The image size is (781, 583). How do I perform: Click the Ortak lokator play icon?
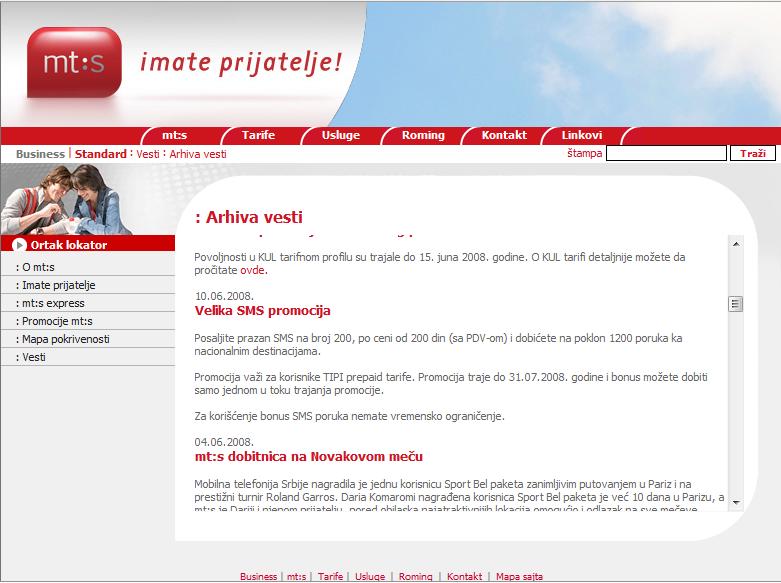(19, 245)
